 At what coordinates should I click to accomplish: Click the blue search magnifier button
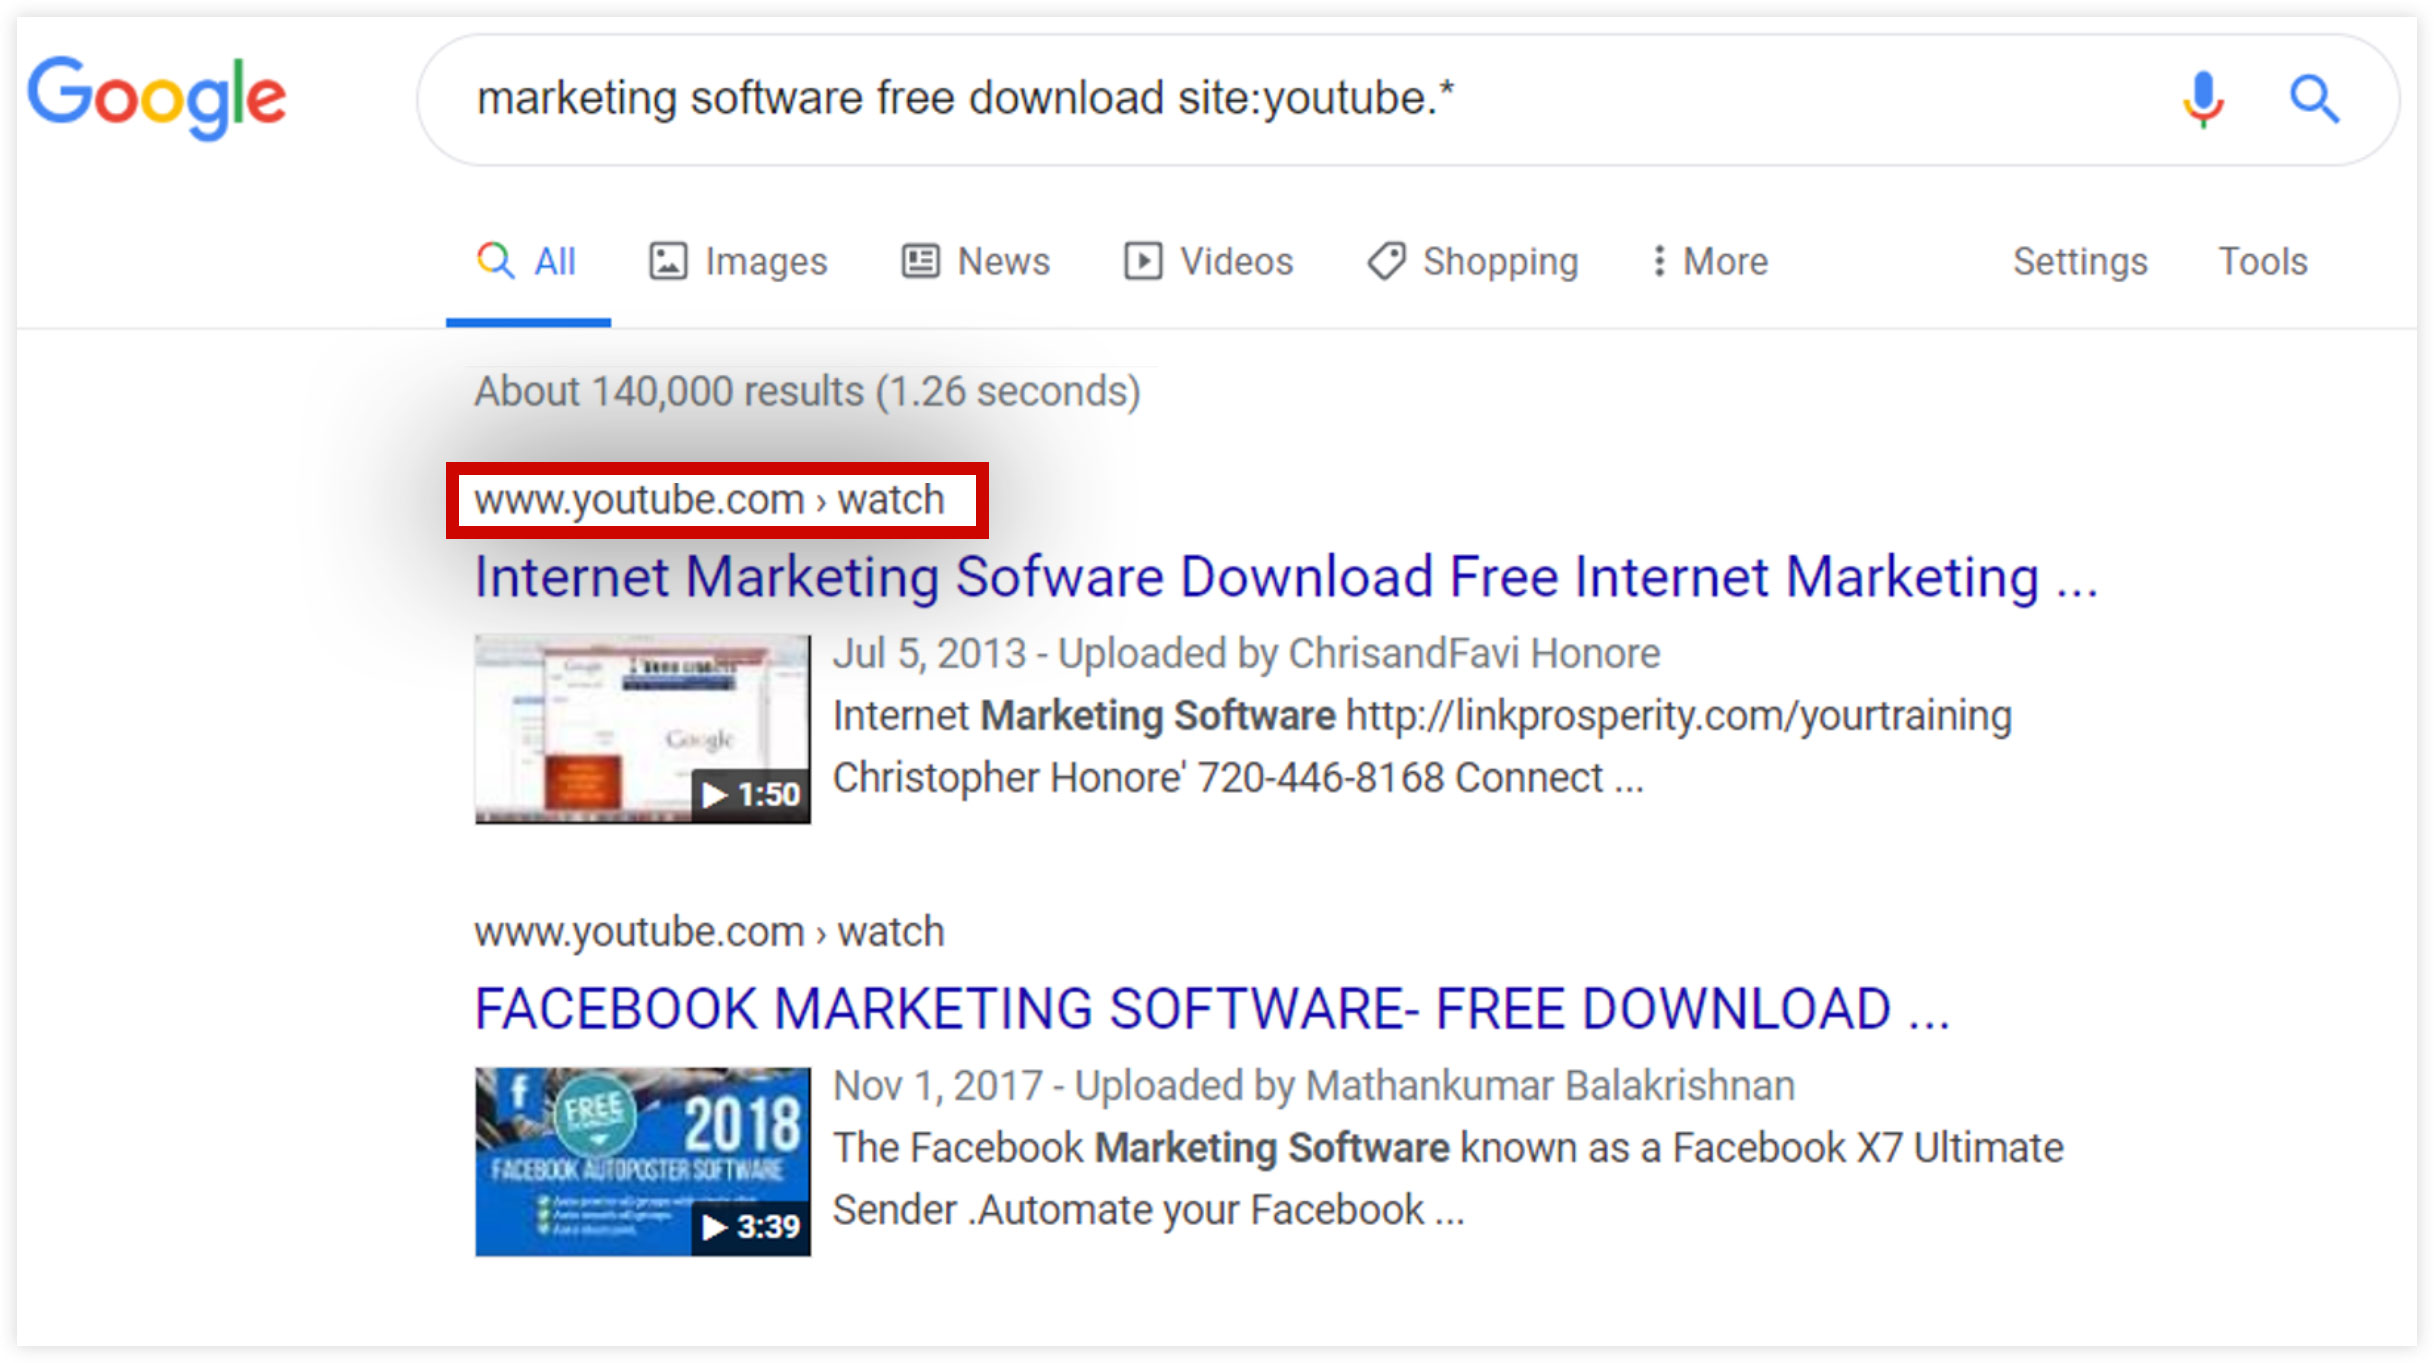pos(2314,99)
